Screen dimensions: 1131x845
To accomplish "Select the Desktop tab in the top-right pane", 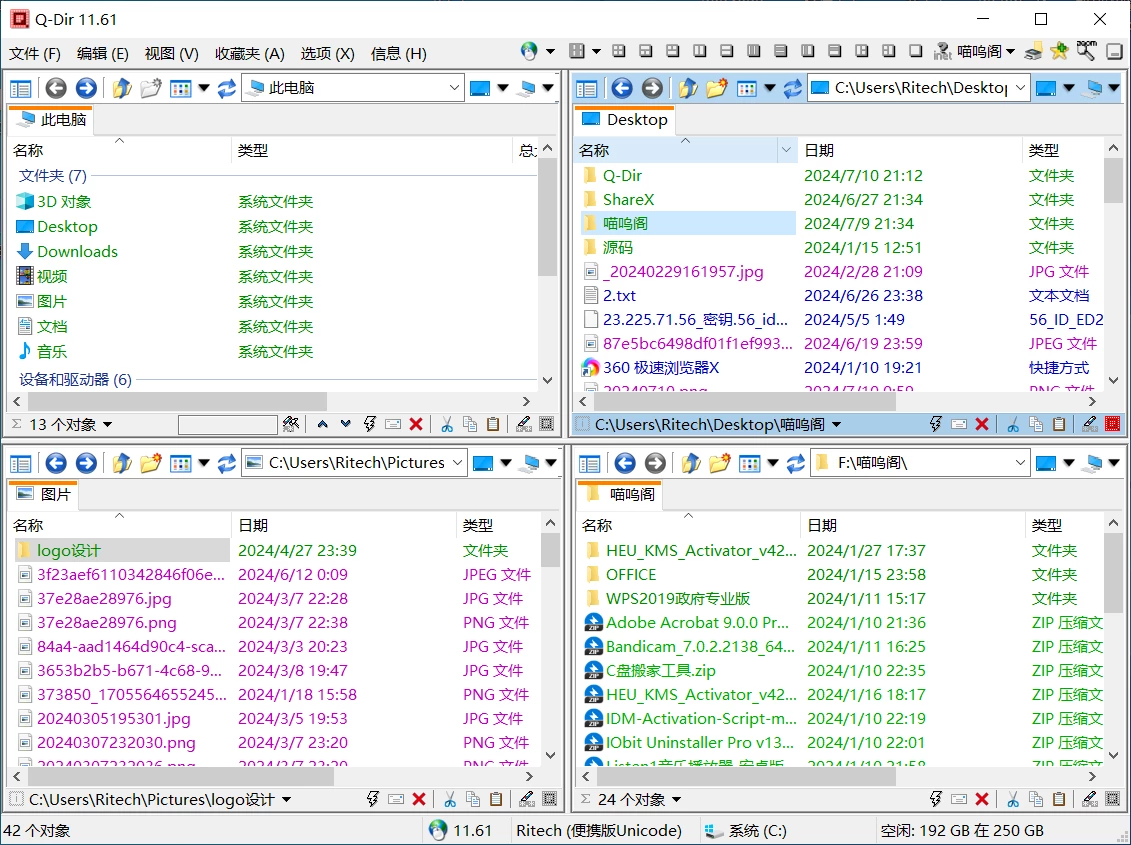I will coord(625,119).
